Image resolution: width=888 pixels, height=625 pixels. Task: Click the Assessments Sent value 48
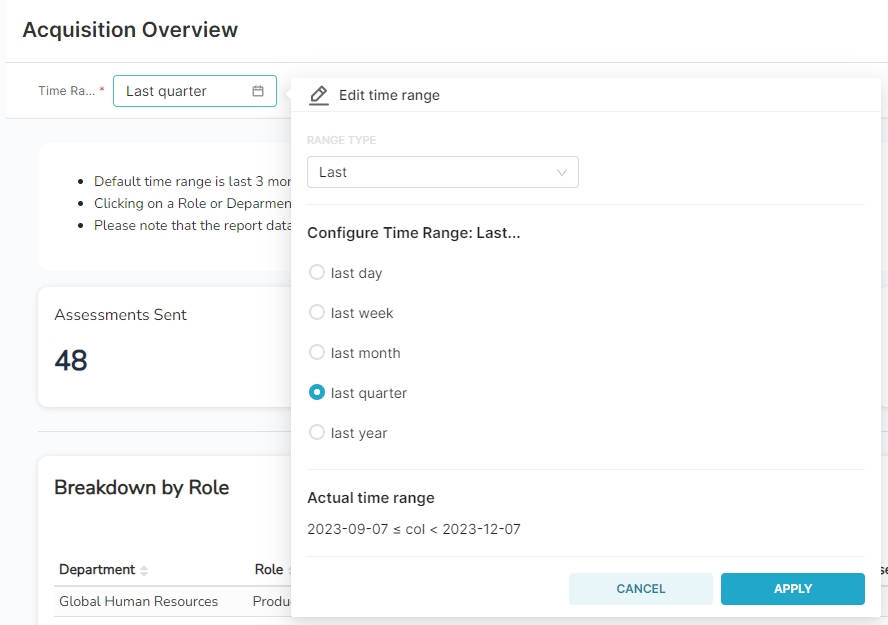(71, 360)
